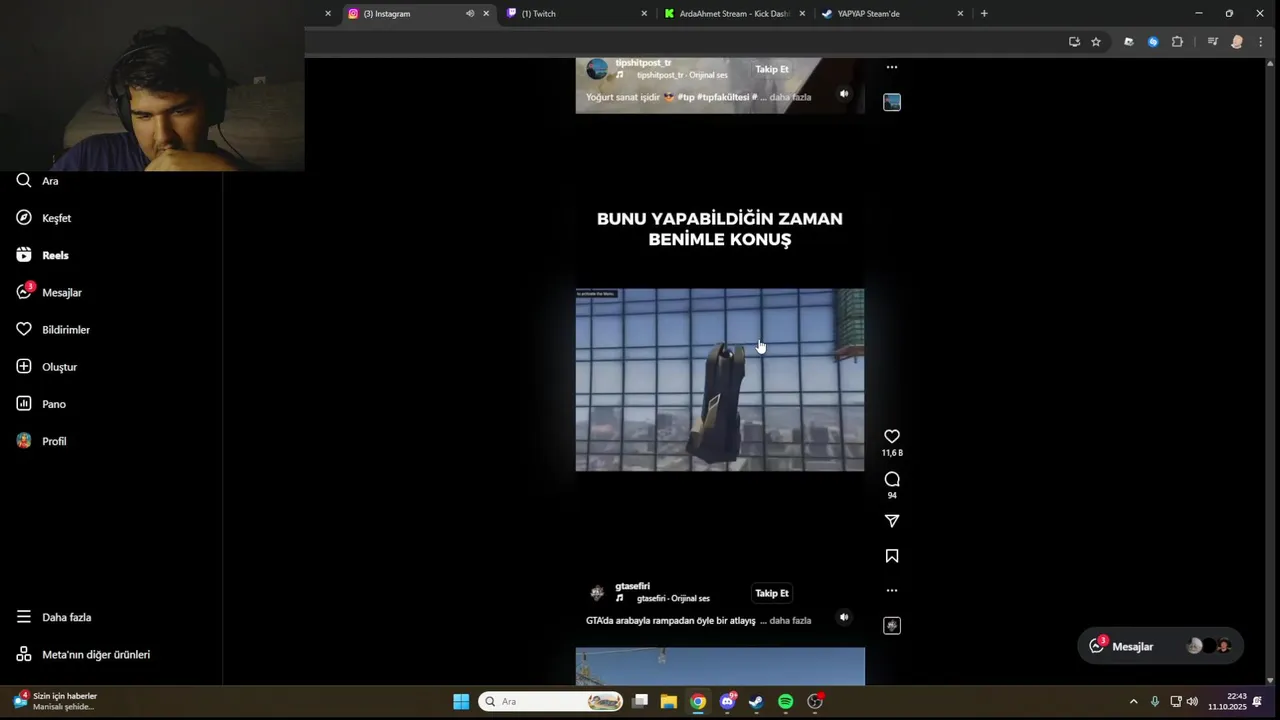The height and width of the screenshot is (720, 1280).
Task: Open floating Mesajlar button at bottom right
Action: (1160, 646)
